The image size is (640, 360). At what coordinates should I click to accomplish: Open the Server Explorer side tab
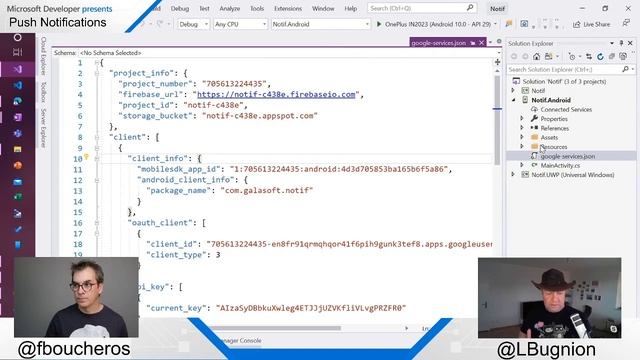tap(43, 128)
